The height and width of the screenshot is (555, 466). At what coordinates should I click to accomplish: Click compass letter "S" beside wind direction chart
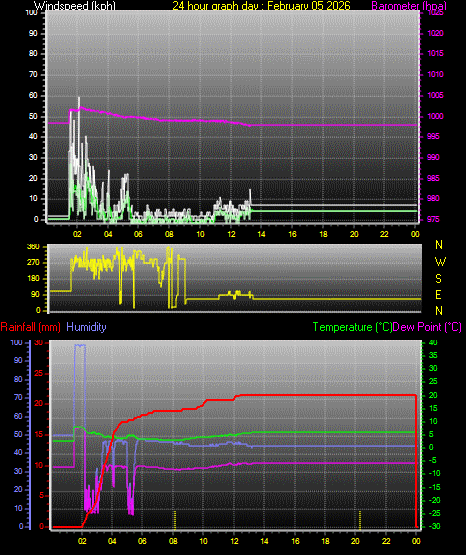pos(438,279)
